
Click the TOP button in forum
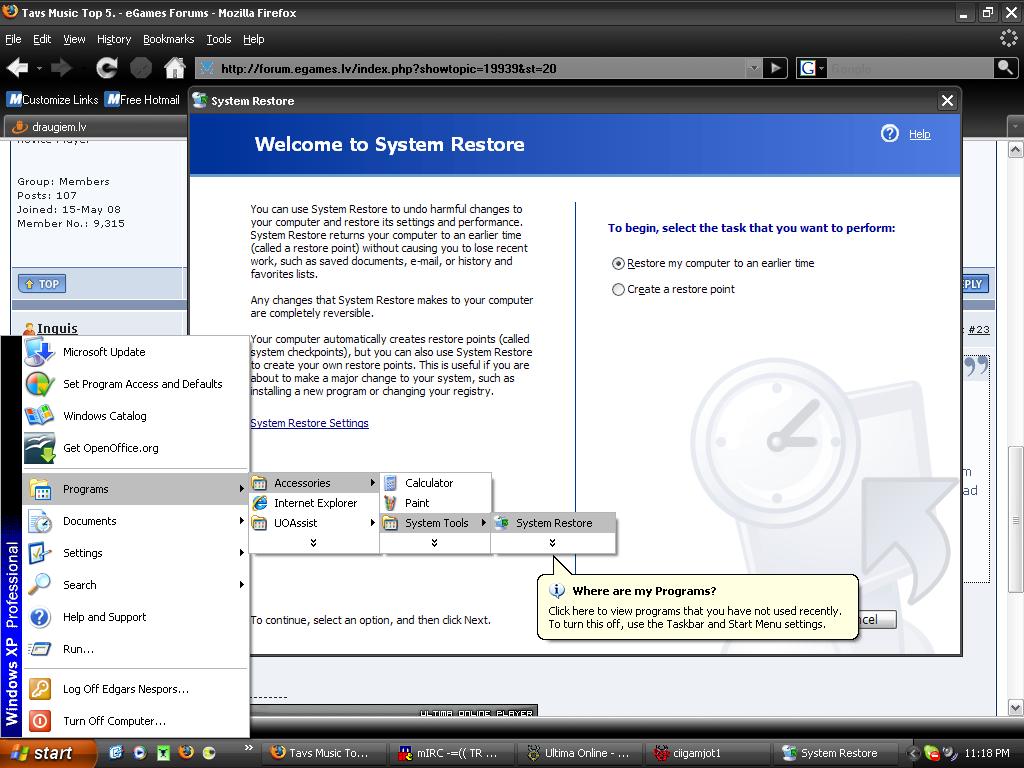point(42,284)
